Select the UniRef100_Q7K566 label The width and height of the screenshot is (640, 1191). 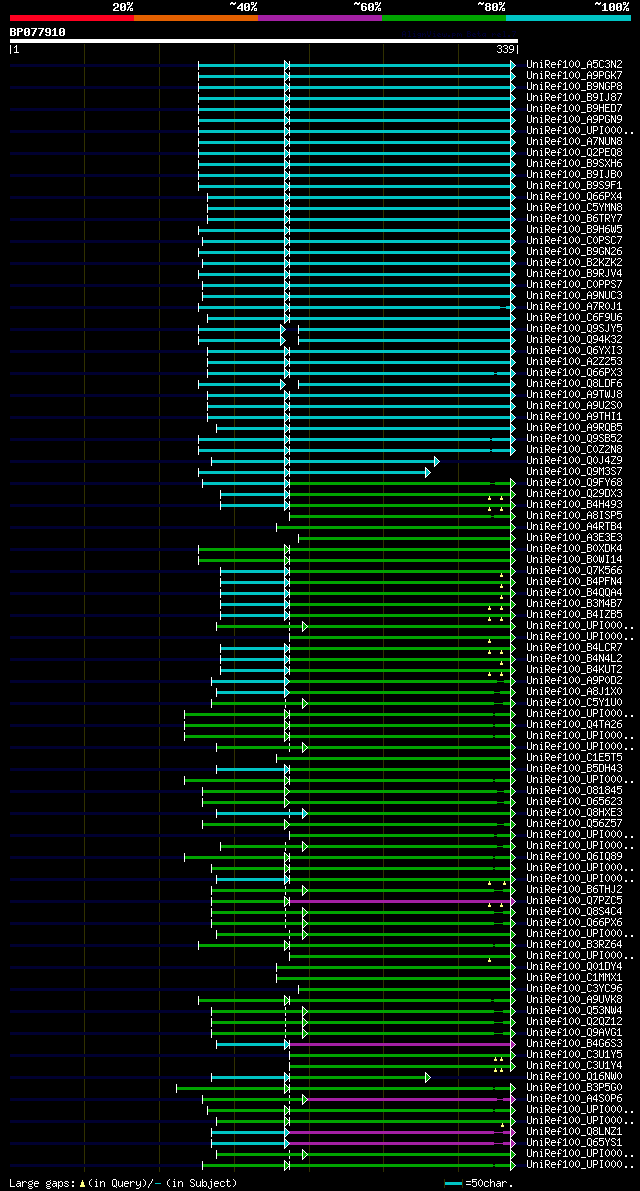coord(574,571)
